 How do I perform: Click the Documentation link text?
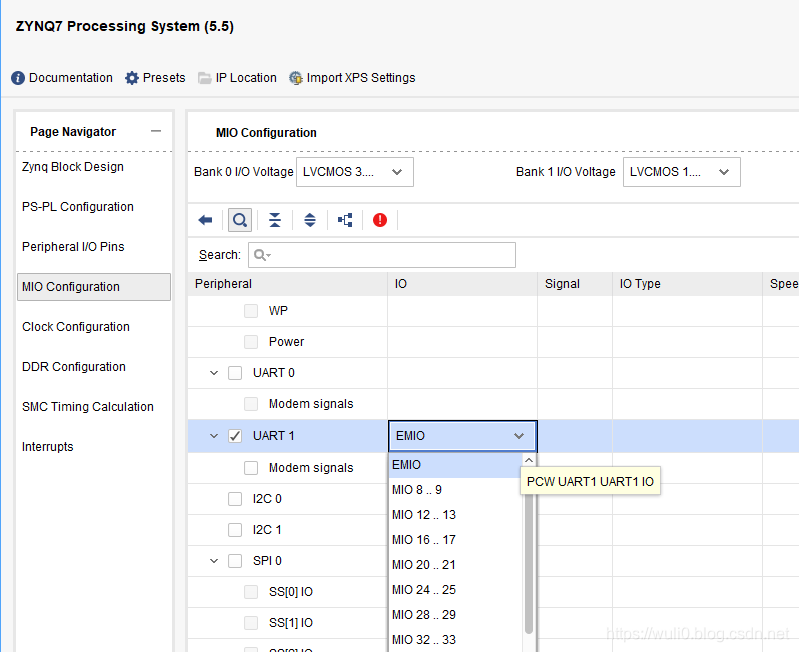[x=71, y=78]
